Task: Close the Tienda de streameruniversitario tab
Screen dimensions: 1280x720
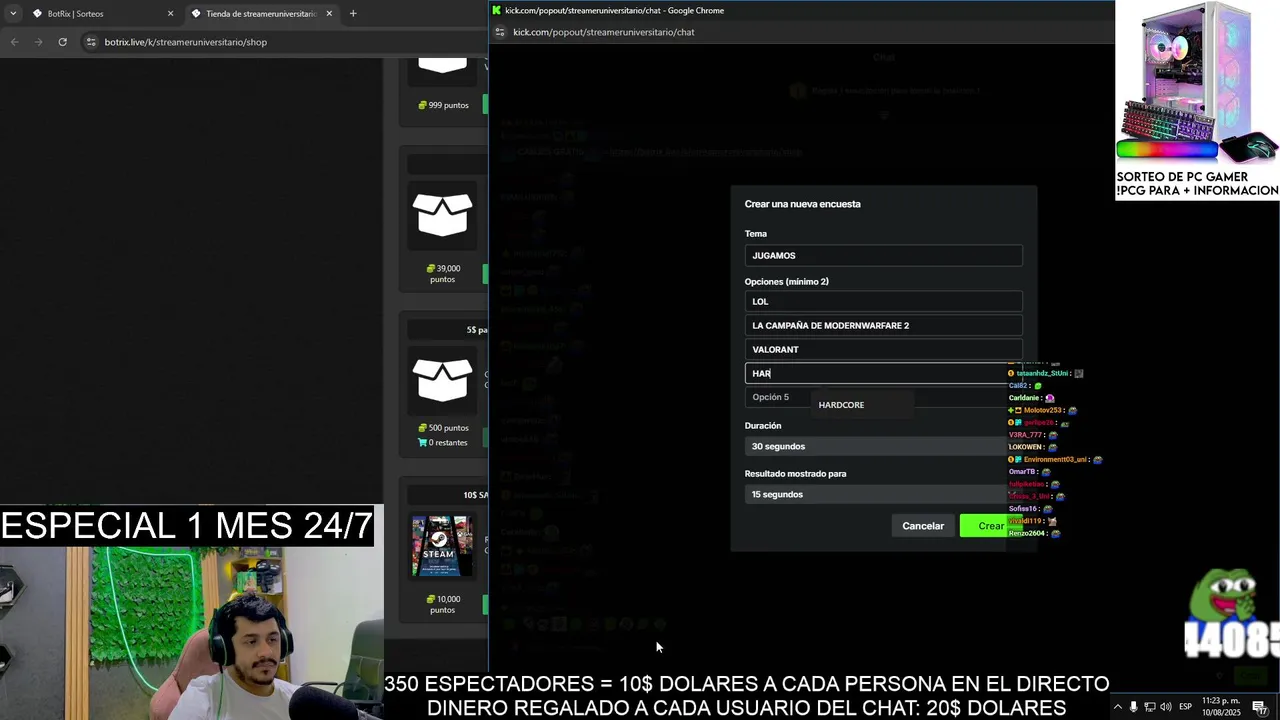Action: pos(329,14)
